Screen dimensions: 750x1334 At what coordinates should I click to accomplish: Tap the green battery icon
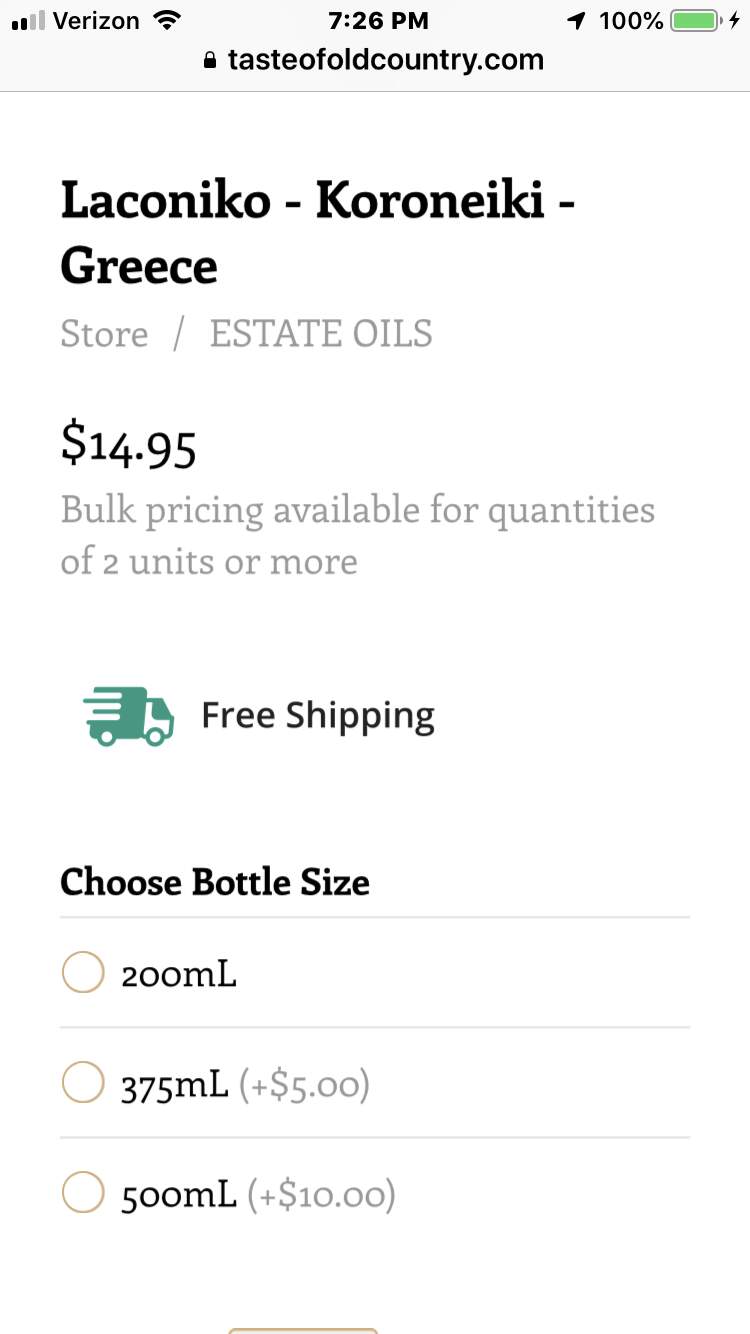point(694,20)
